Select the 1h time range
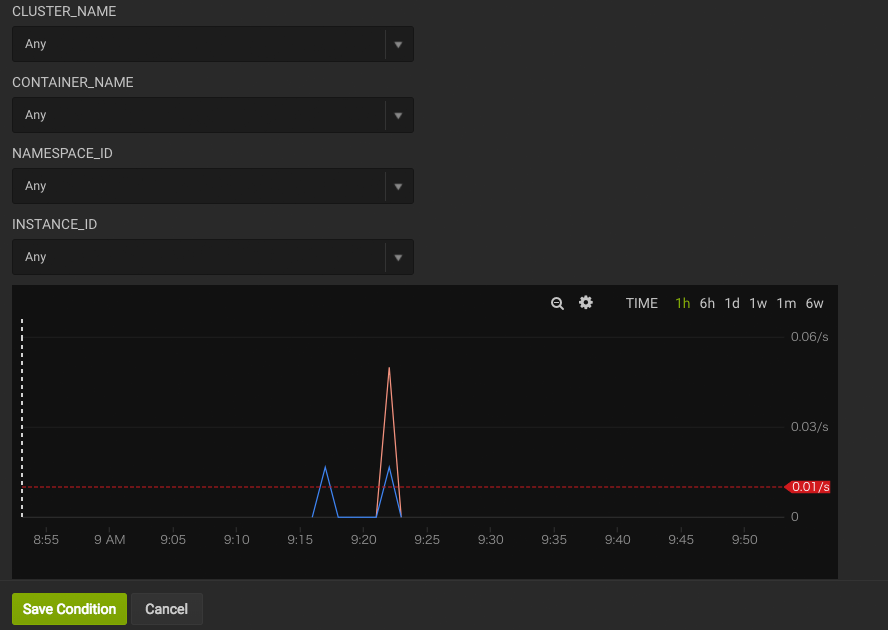The image size is (888, 630). coord(683,303)
